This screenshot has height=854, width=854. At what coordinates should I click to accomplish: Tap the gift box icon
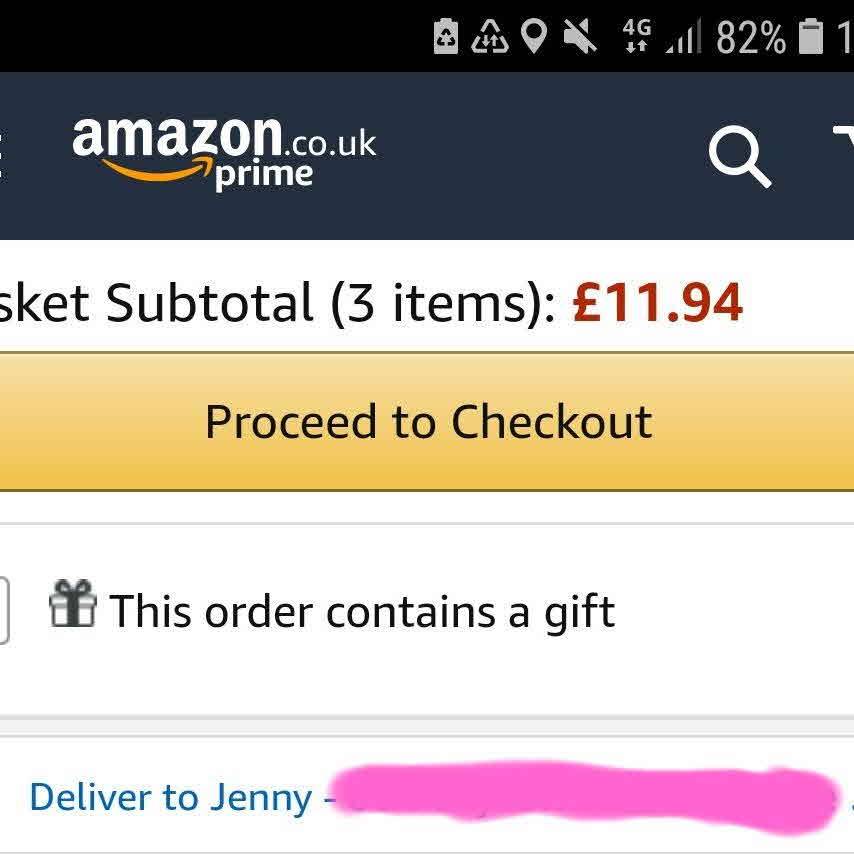click(72, 604)
